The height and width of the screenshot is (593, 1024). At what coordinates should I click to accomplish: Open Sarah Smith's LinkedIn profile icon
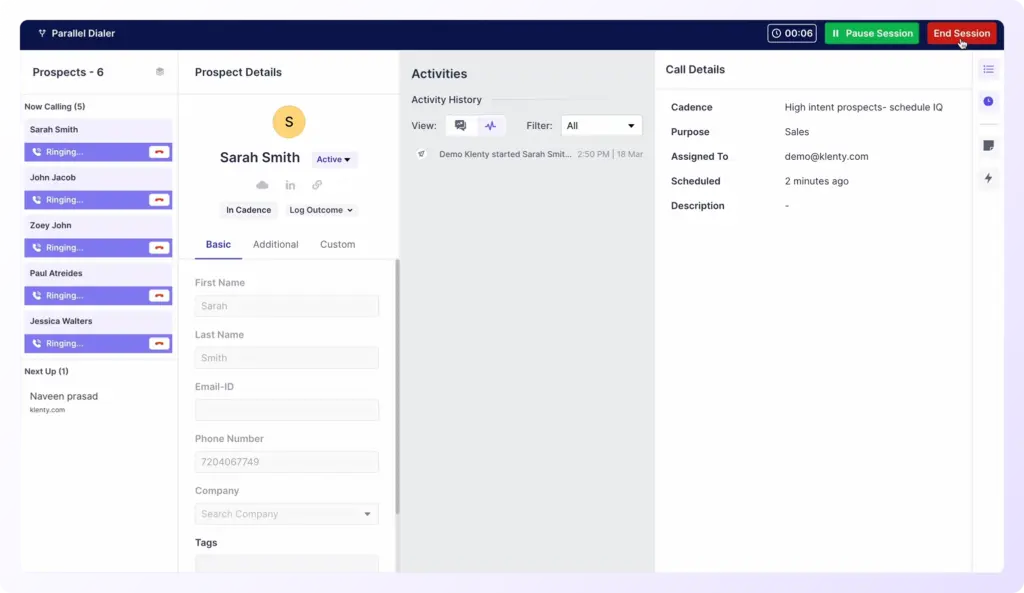(x=290, y=185)
